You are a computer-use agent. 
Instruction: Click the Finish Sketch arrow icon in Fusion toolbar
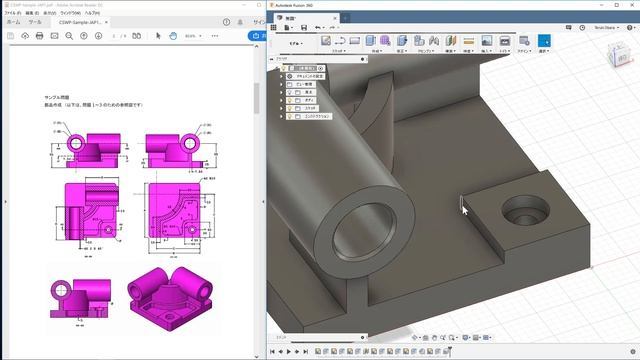(340, 41)
